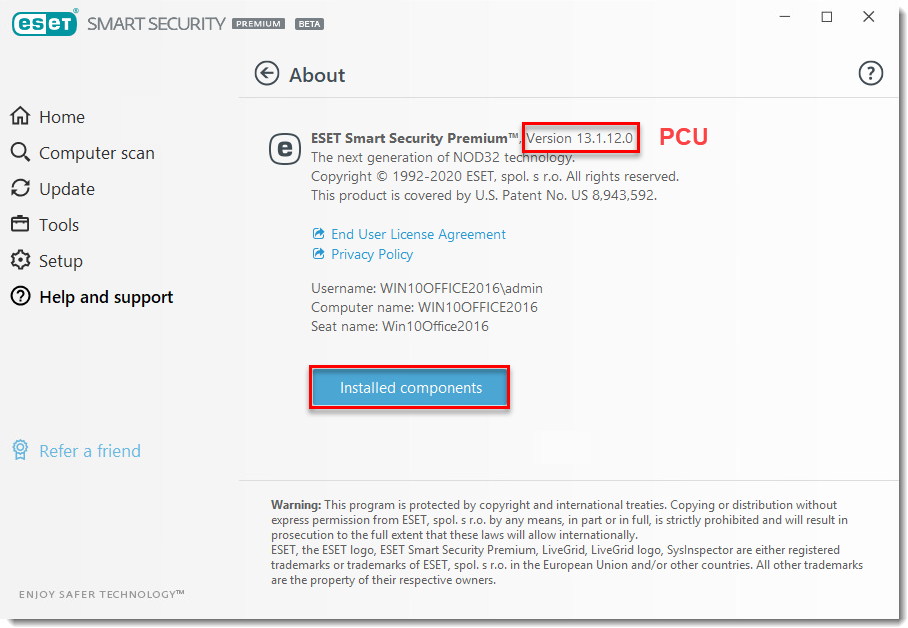This screenshot has width=908, height=628.
Task: View the Privacy Policy
Action: 371,253
